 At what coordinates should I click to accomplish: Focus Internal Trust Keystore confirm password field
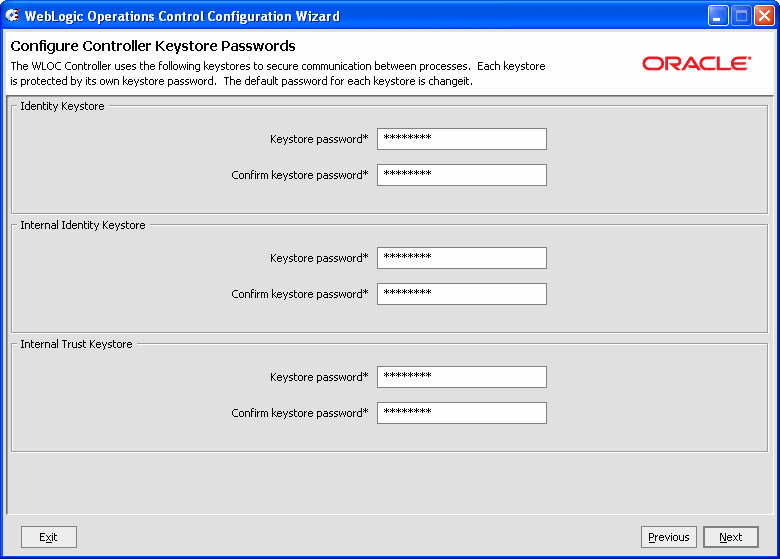tap(462, 413)
